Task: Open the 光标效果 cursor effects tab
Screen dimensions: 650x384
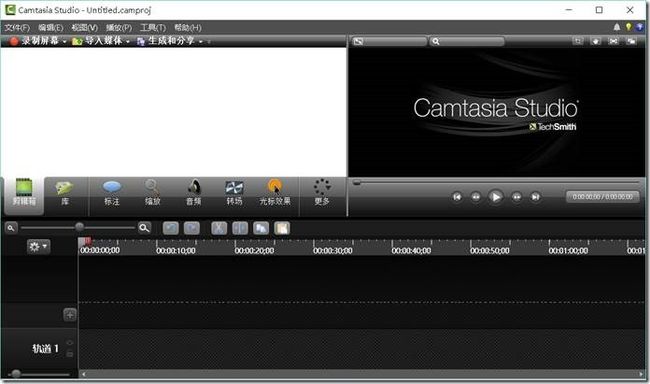Action: coord(275,193)
